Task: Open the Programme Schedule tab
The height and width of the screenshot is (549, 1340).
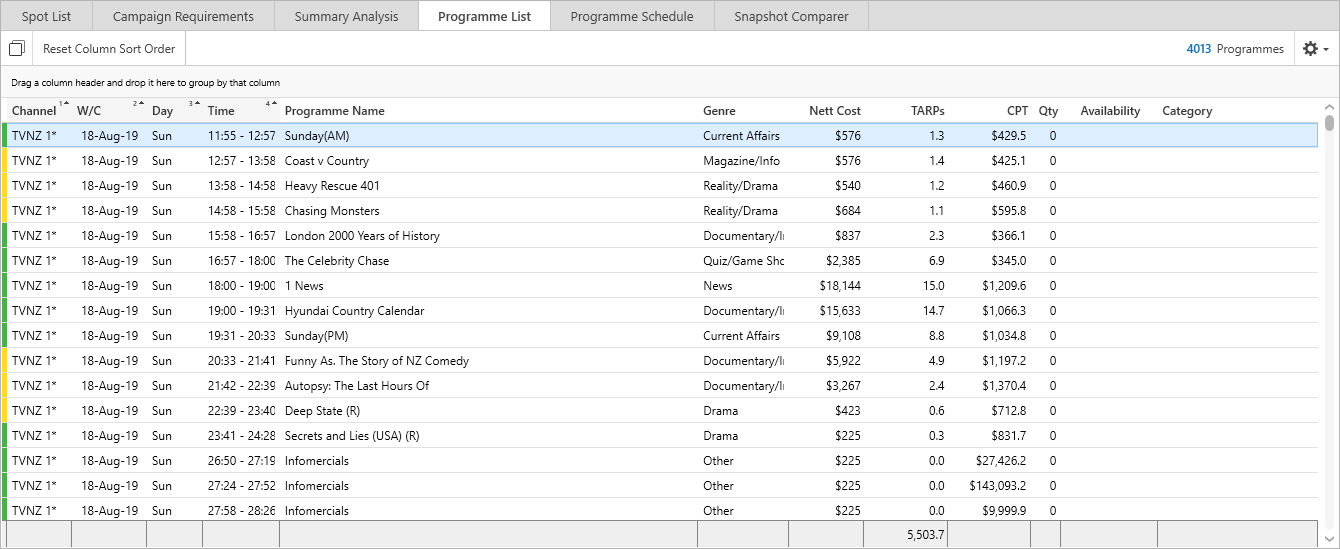Action: [x=632, y=16]
